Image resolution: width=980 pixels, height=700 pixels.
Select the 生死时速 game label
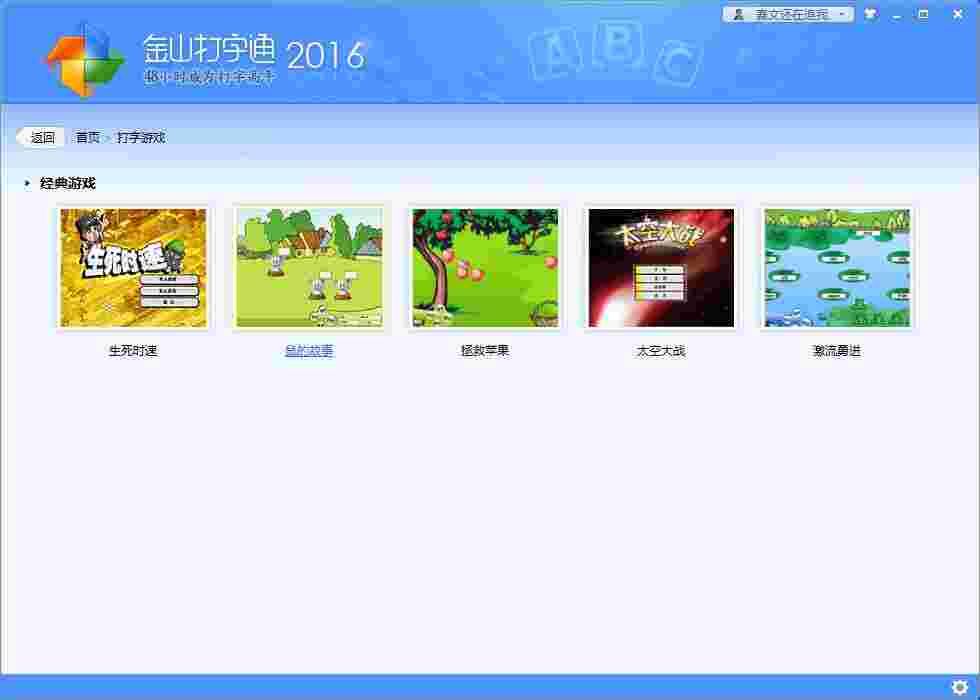click(133, 351)
